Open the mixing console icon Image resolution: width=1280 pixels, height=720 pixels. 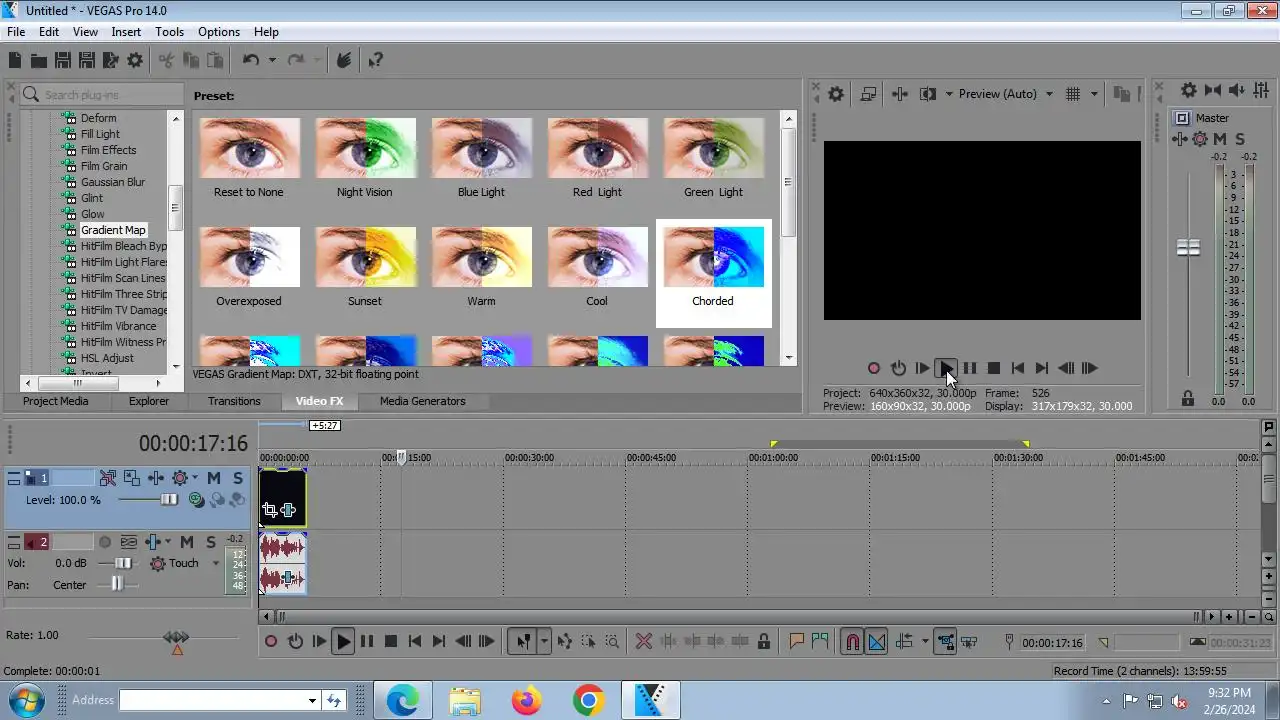click(1262, 90)
